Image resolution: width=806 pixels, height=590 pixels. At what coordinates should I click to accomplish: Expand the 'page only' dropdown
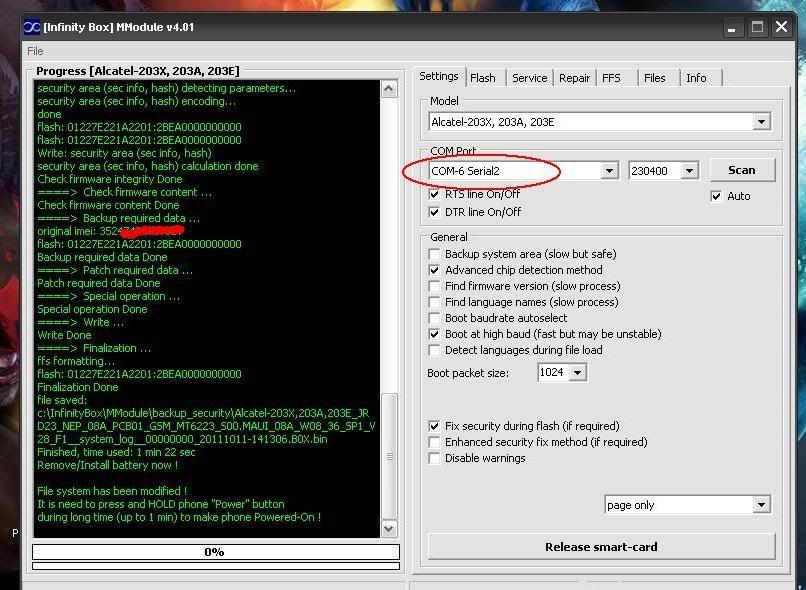click(761, 505)
